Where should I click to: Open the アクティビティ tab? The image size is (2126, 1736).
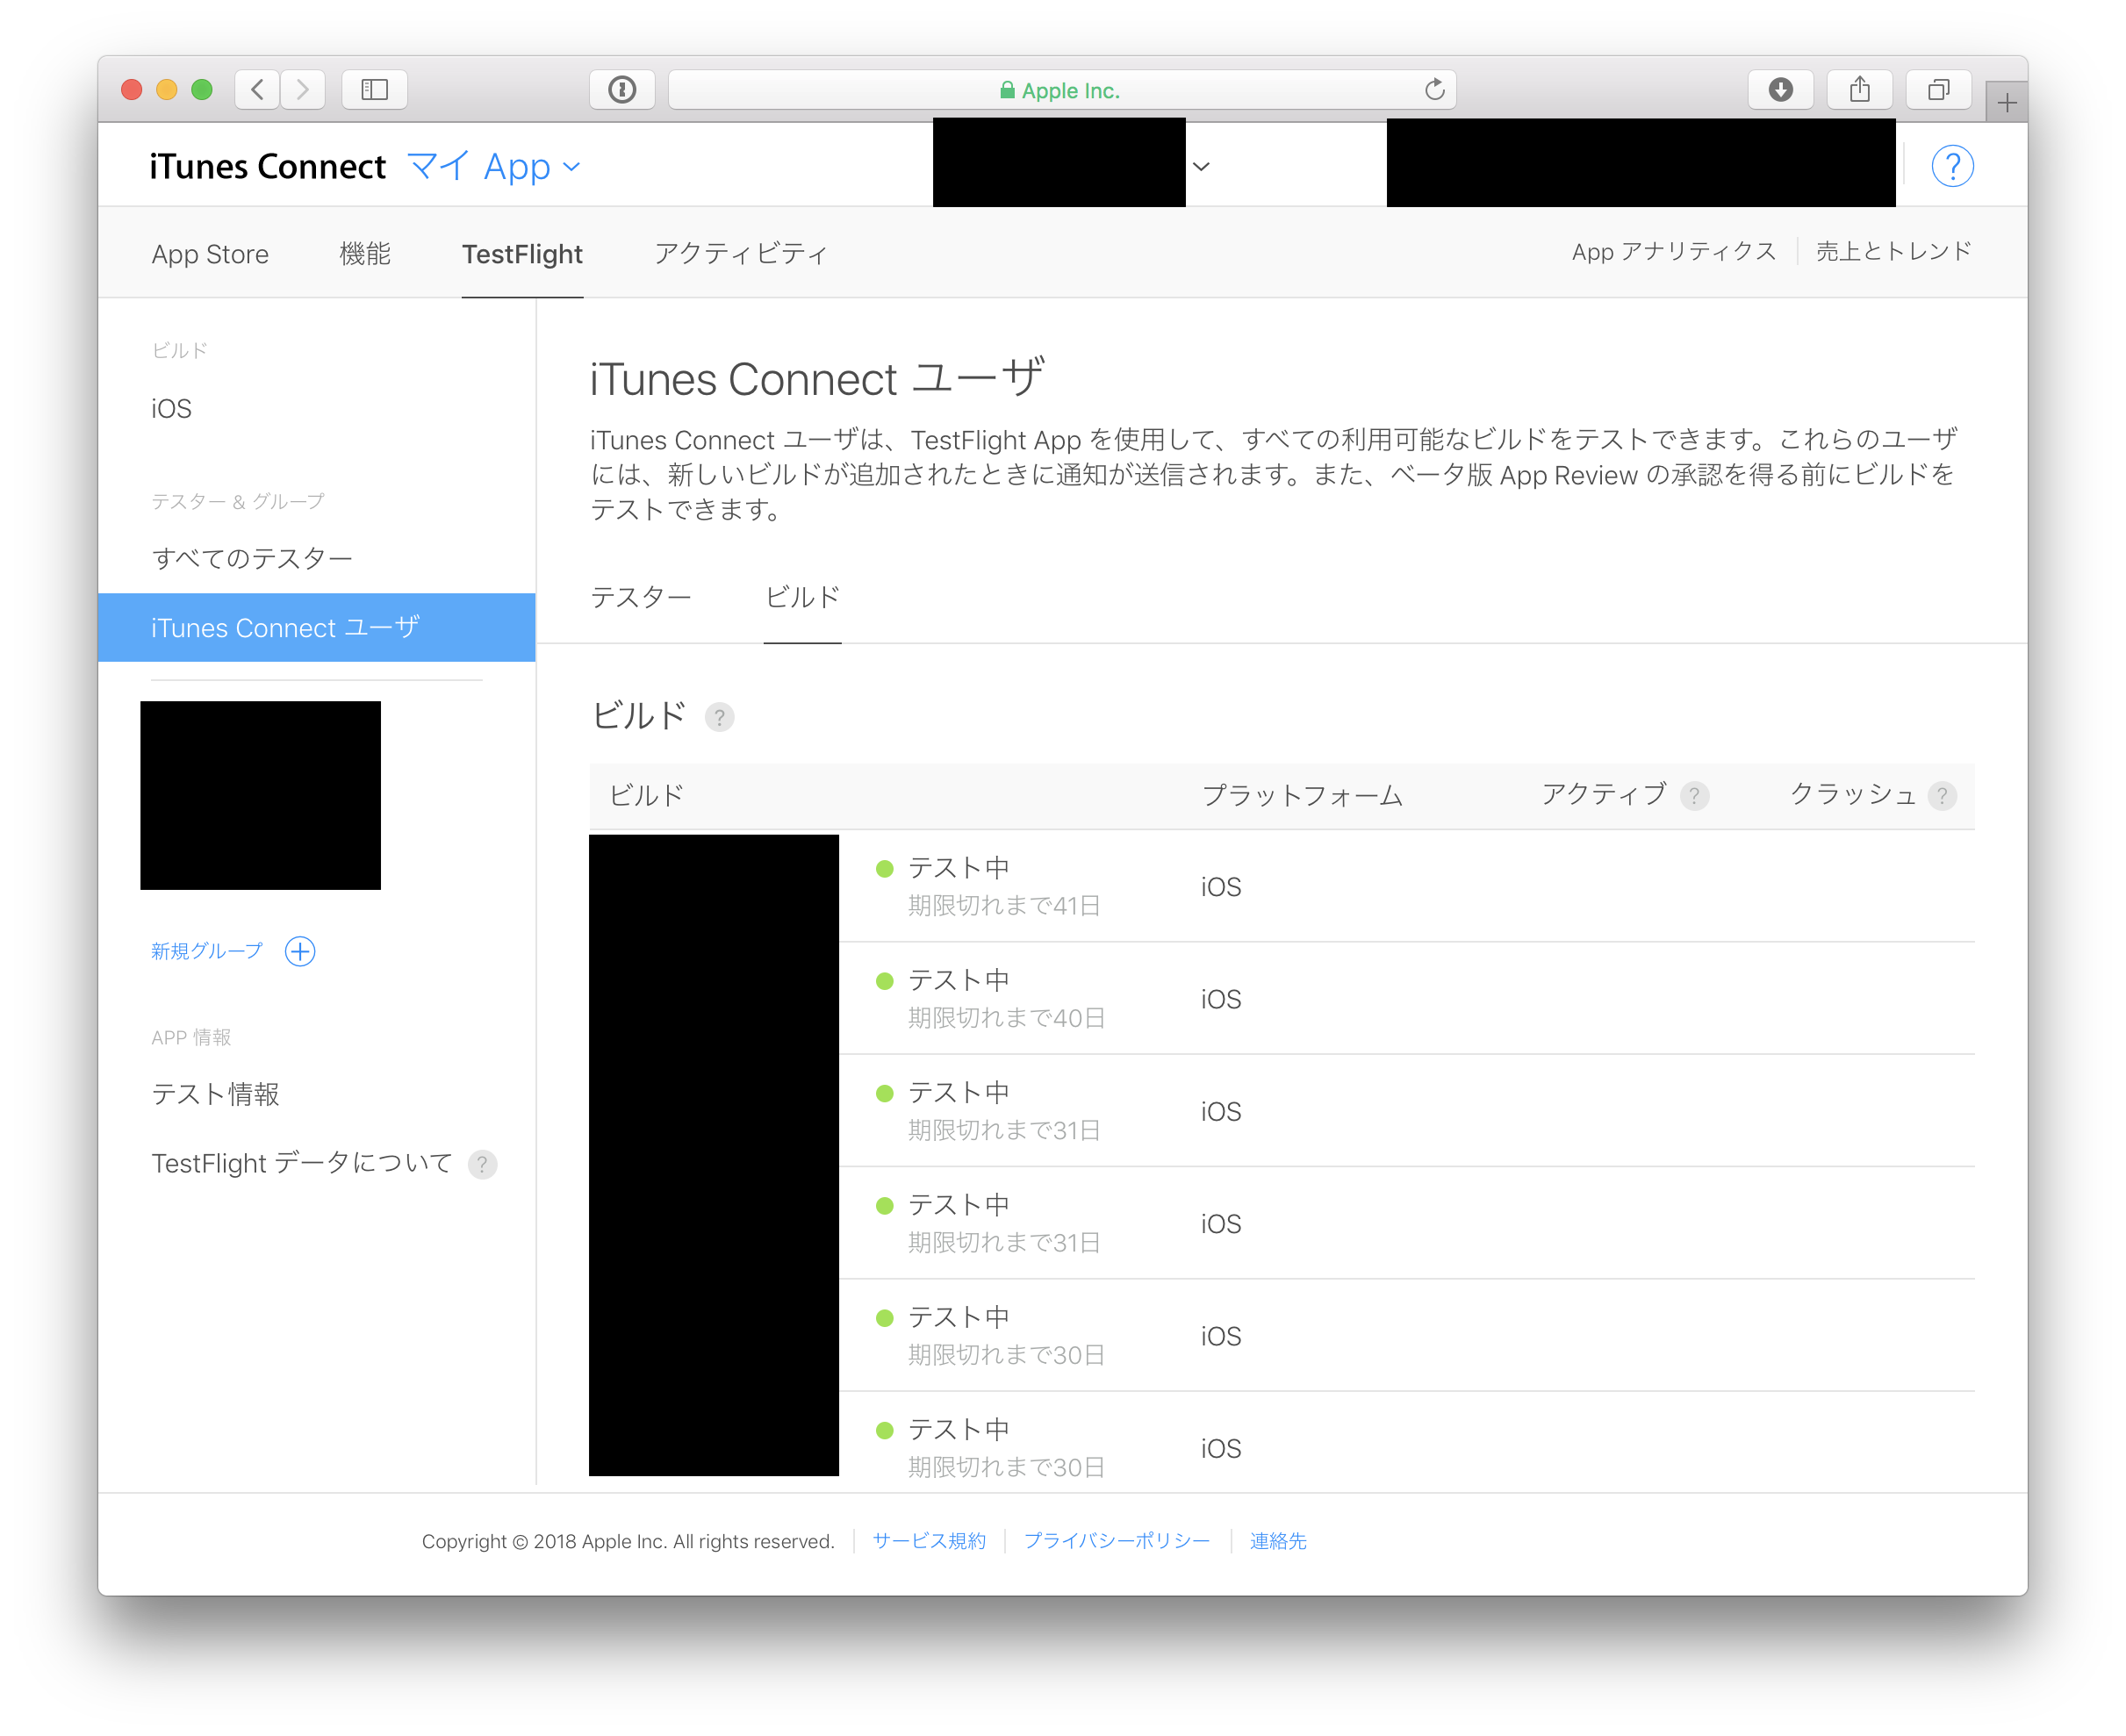[x=740, y=254]
